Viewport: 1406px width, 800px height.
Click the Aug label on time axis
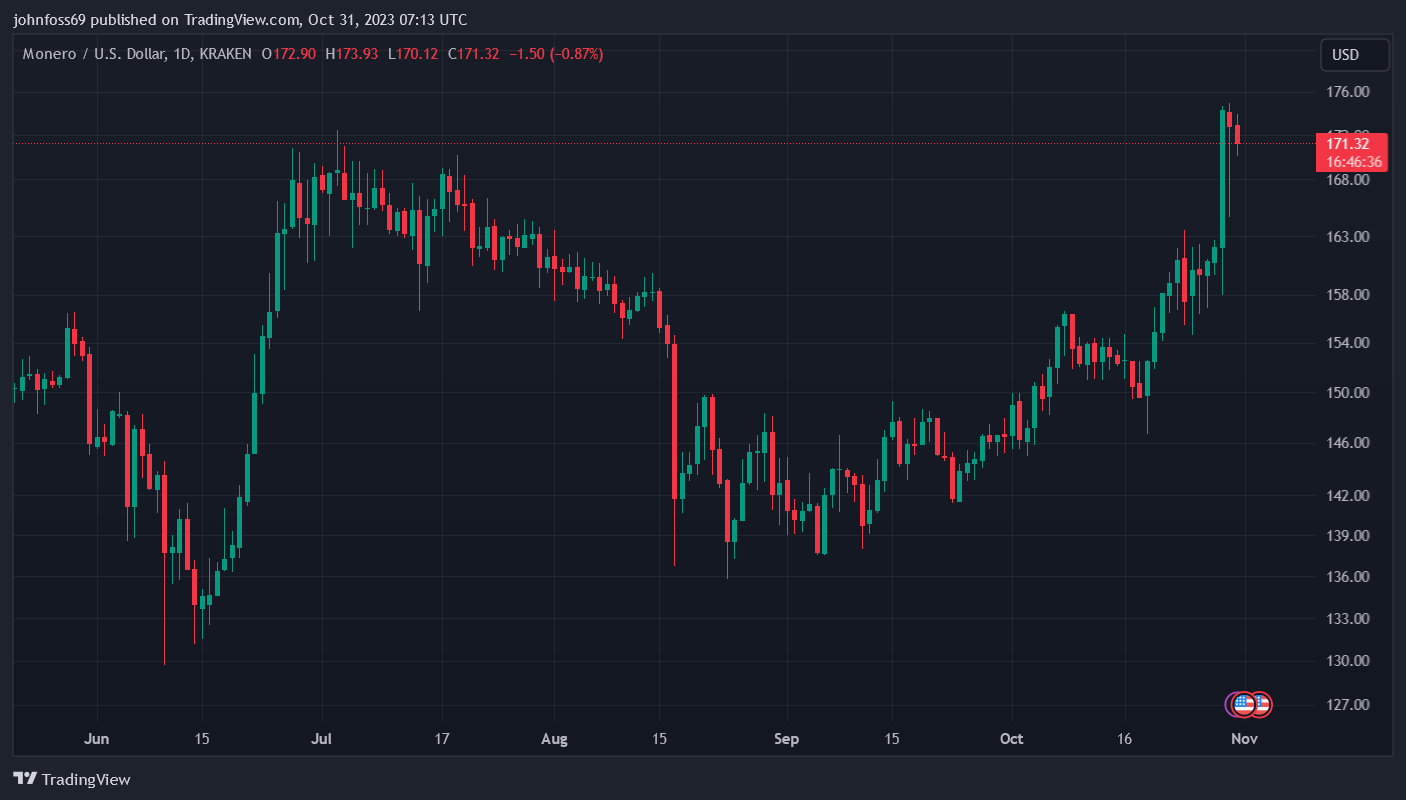click(x=554, y=739)
